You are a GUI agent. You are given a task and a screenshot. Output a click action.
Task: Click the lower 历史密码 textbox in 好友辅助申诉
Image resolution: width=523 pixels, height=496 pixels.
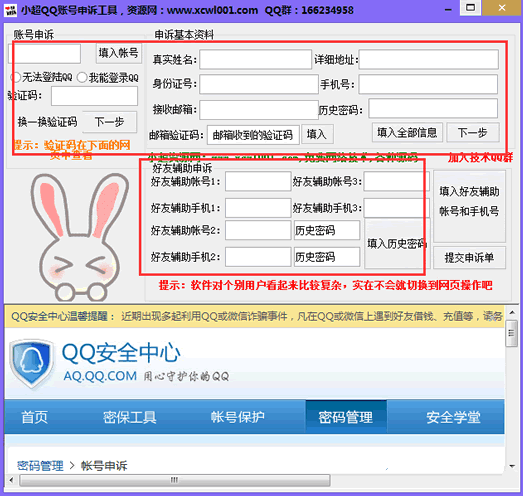pos(327,257)
